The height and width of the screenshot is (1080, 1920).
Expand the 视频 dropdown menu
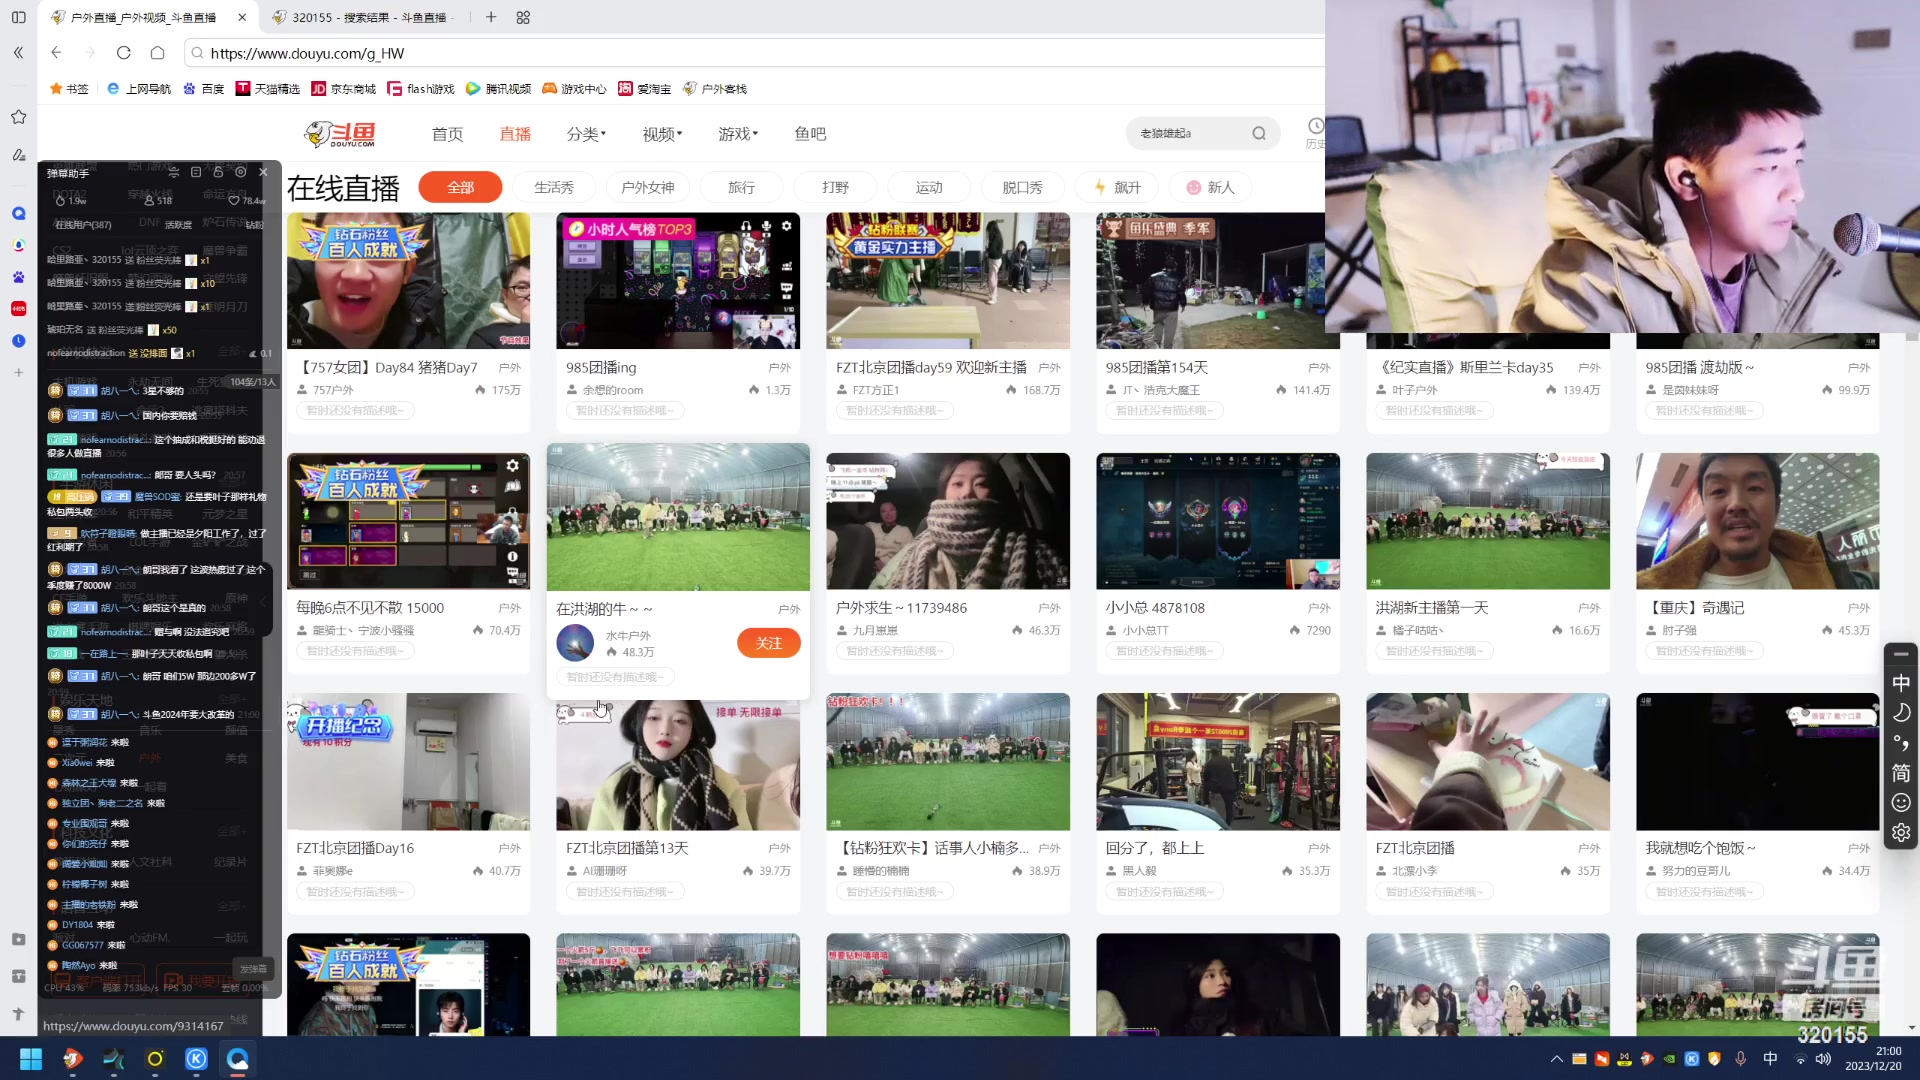[x=662, y=134]
